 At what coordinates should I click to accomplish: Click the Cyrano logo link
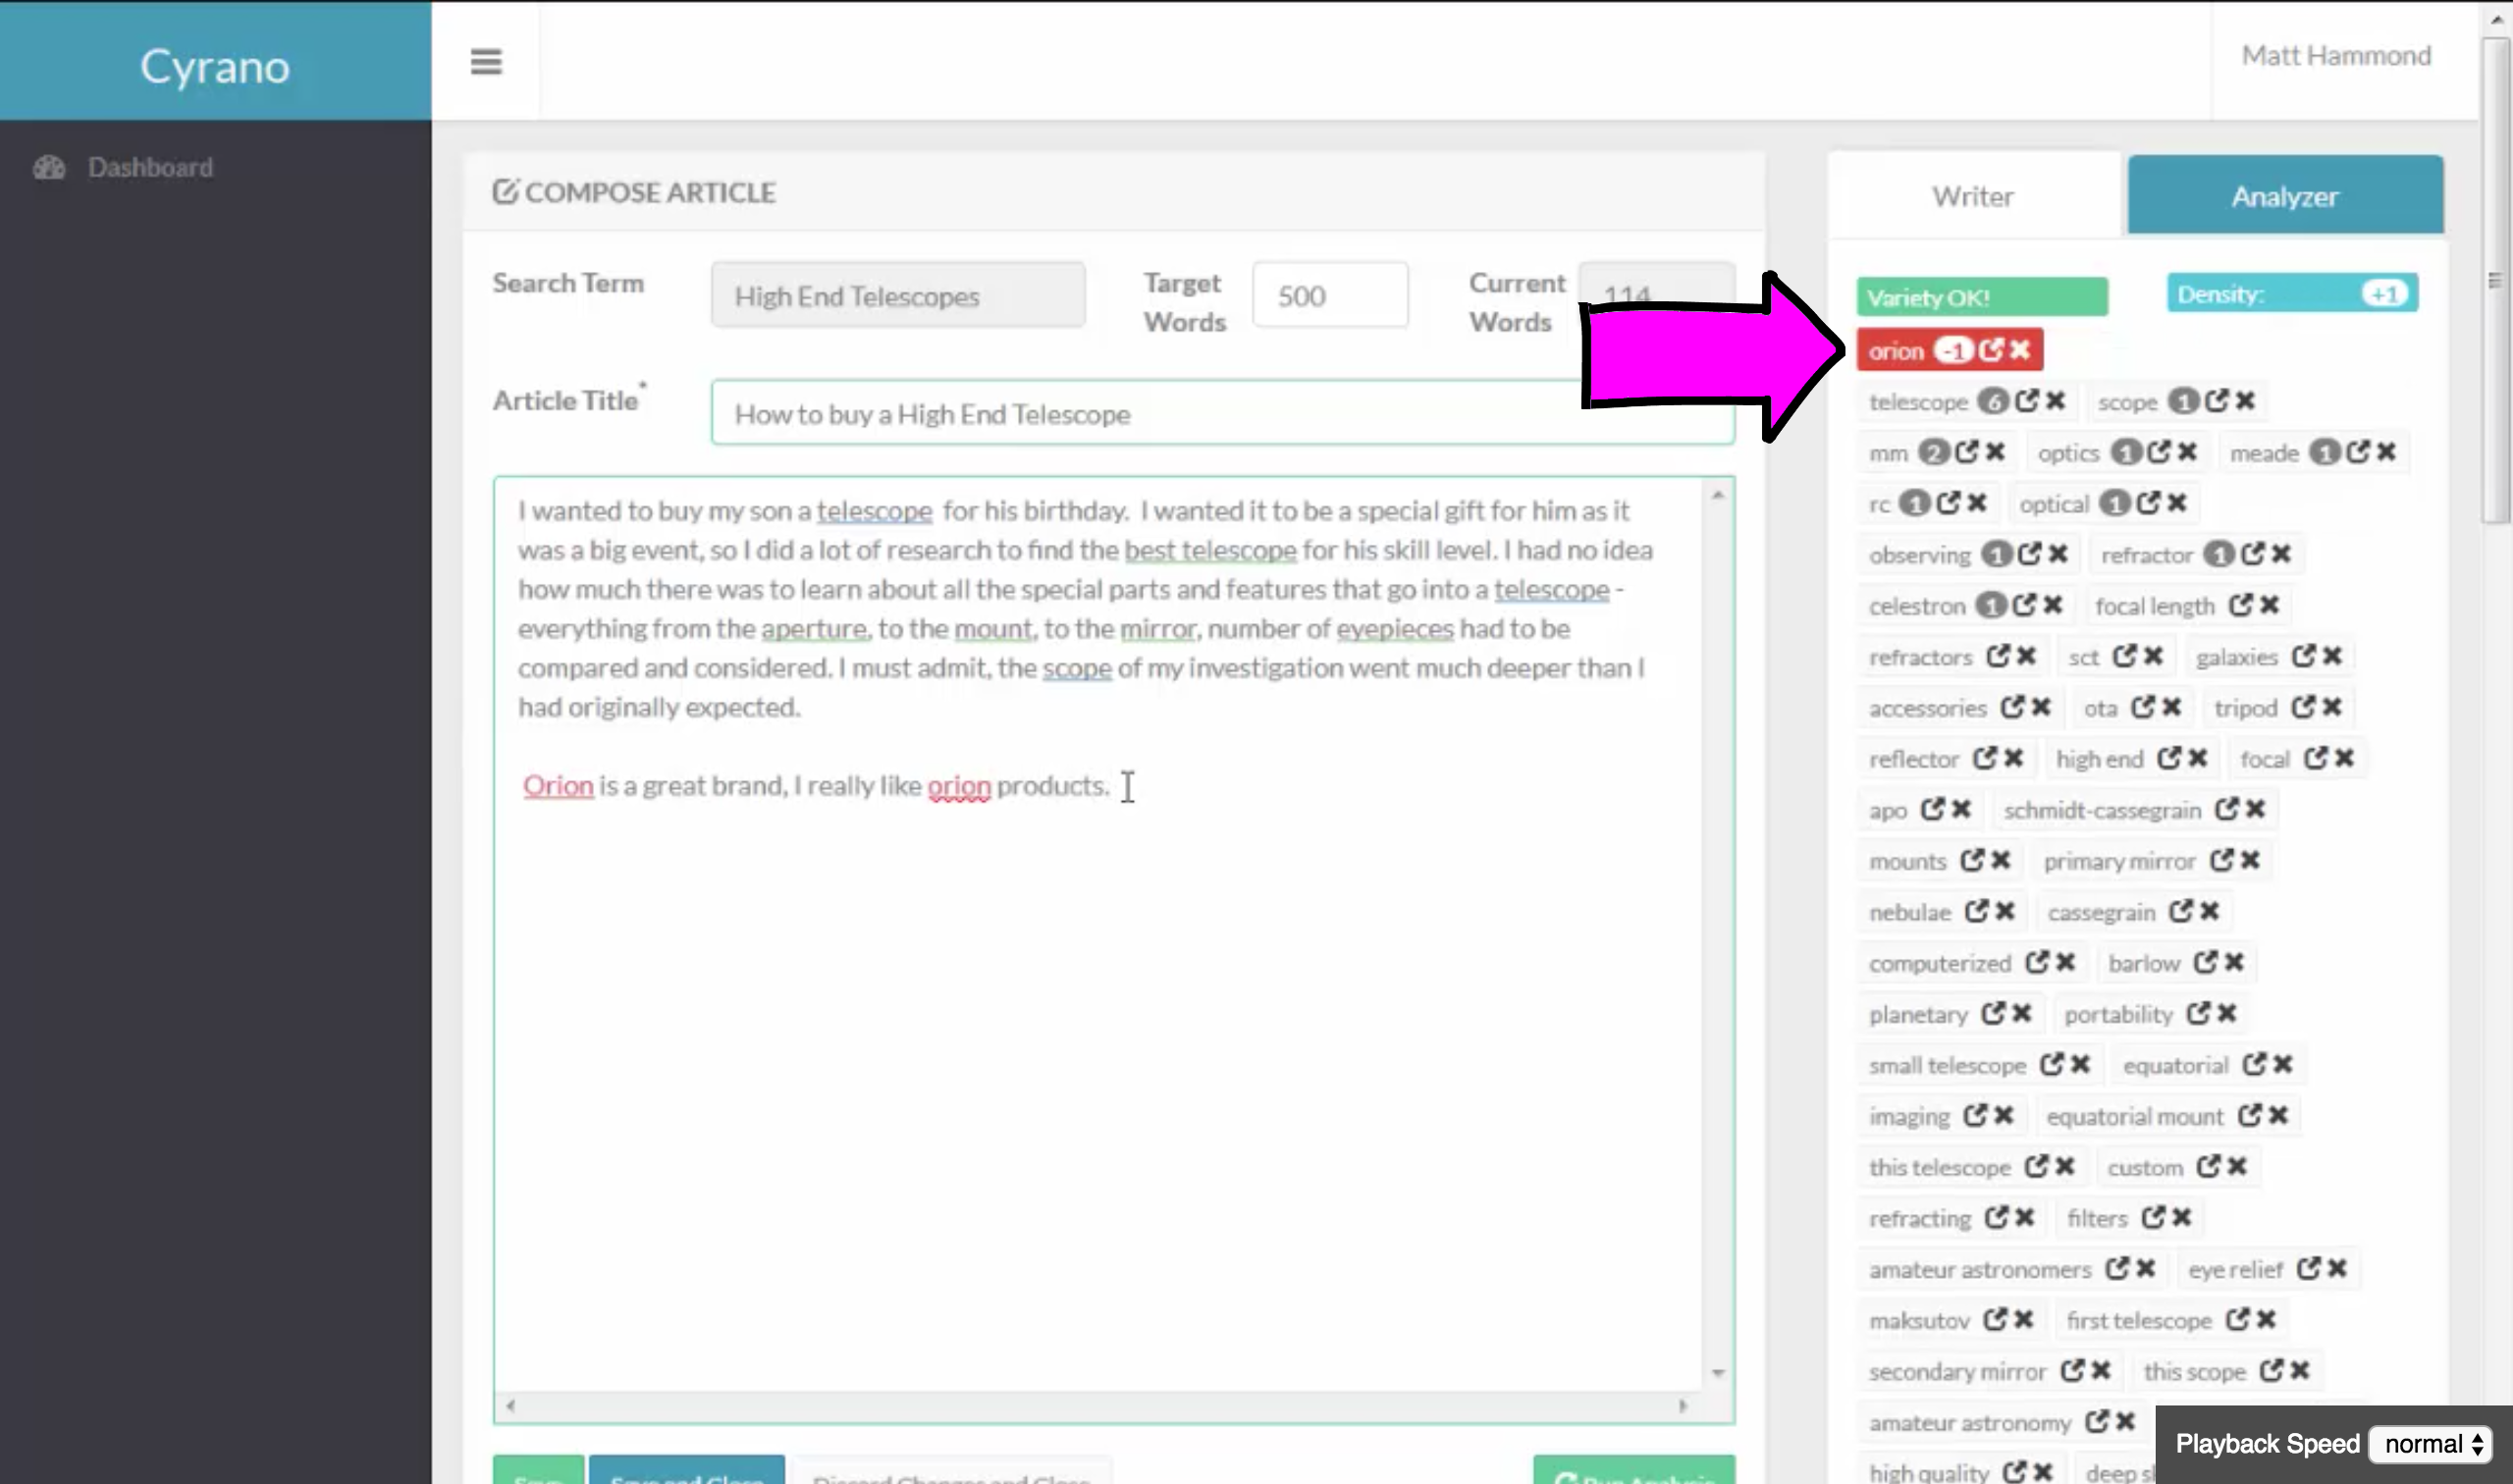pos(215,66)
